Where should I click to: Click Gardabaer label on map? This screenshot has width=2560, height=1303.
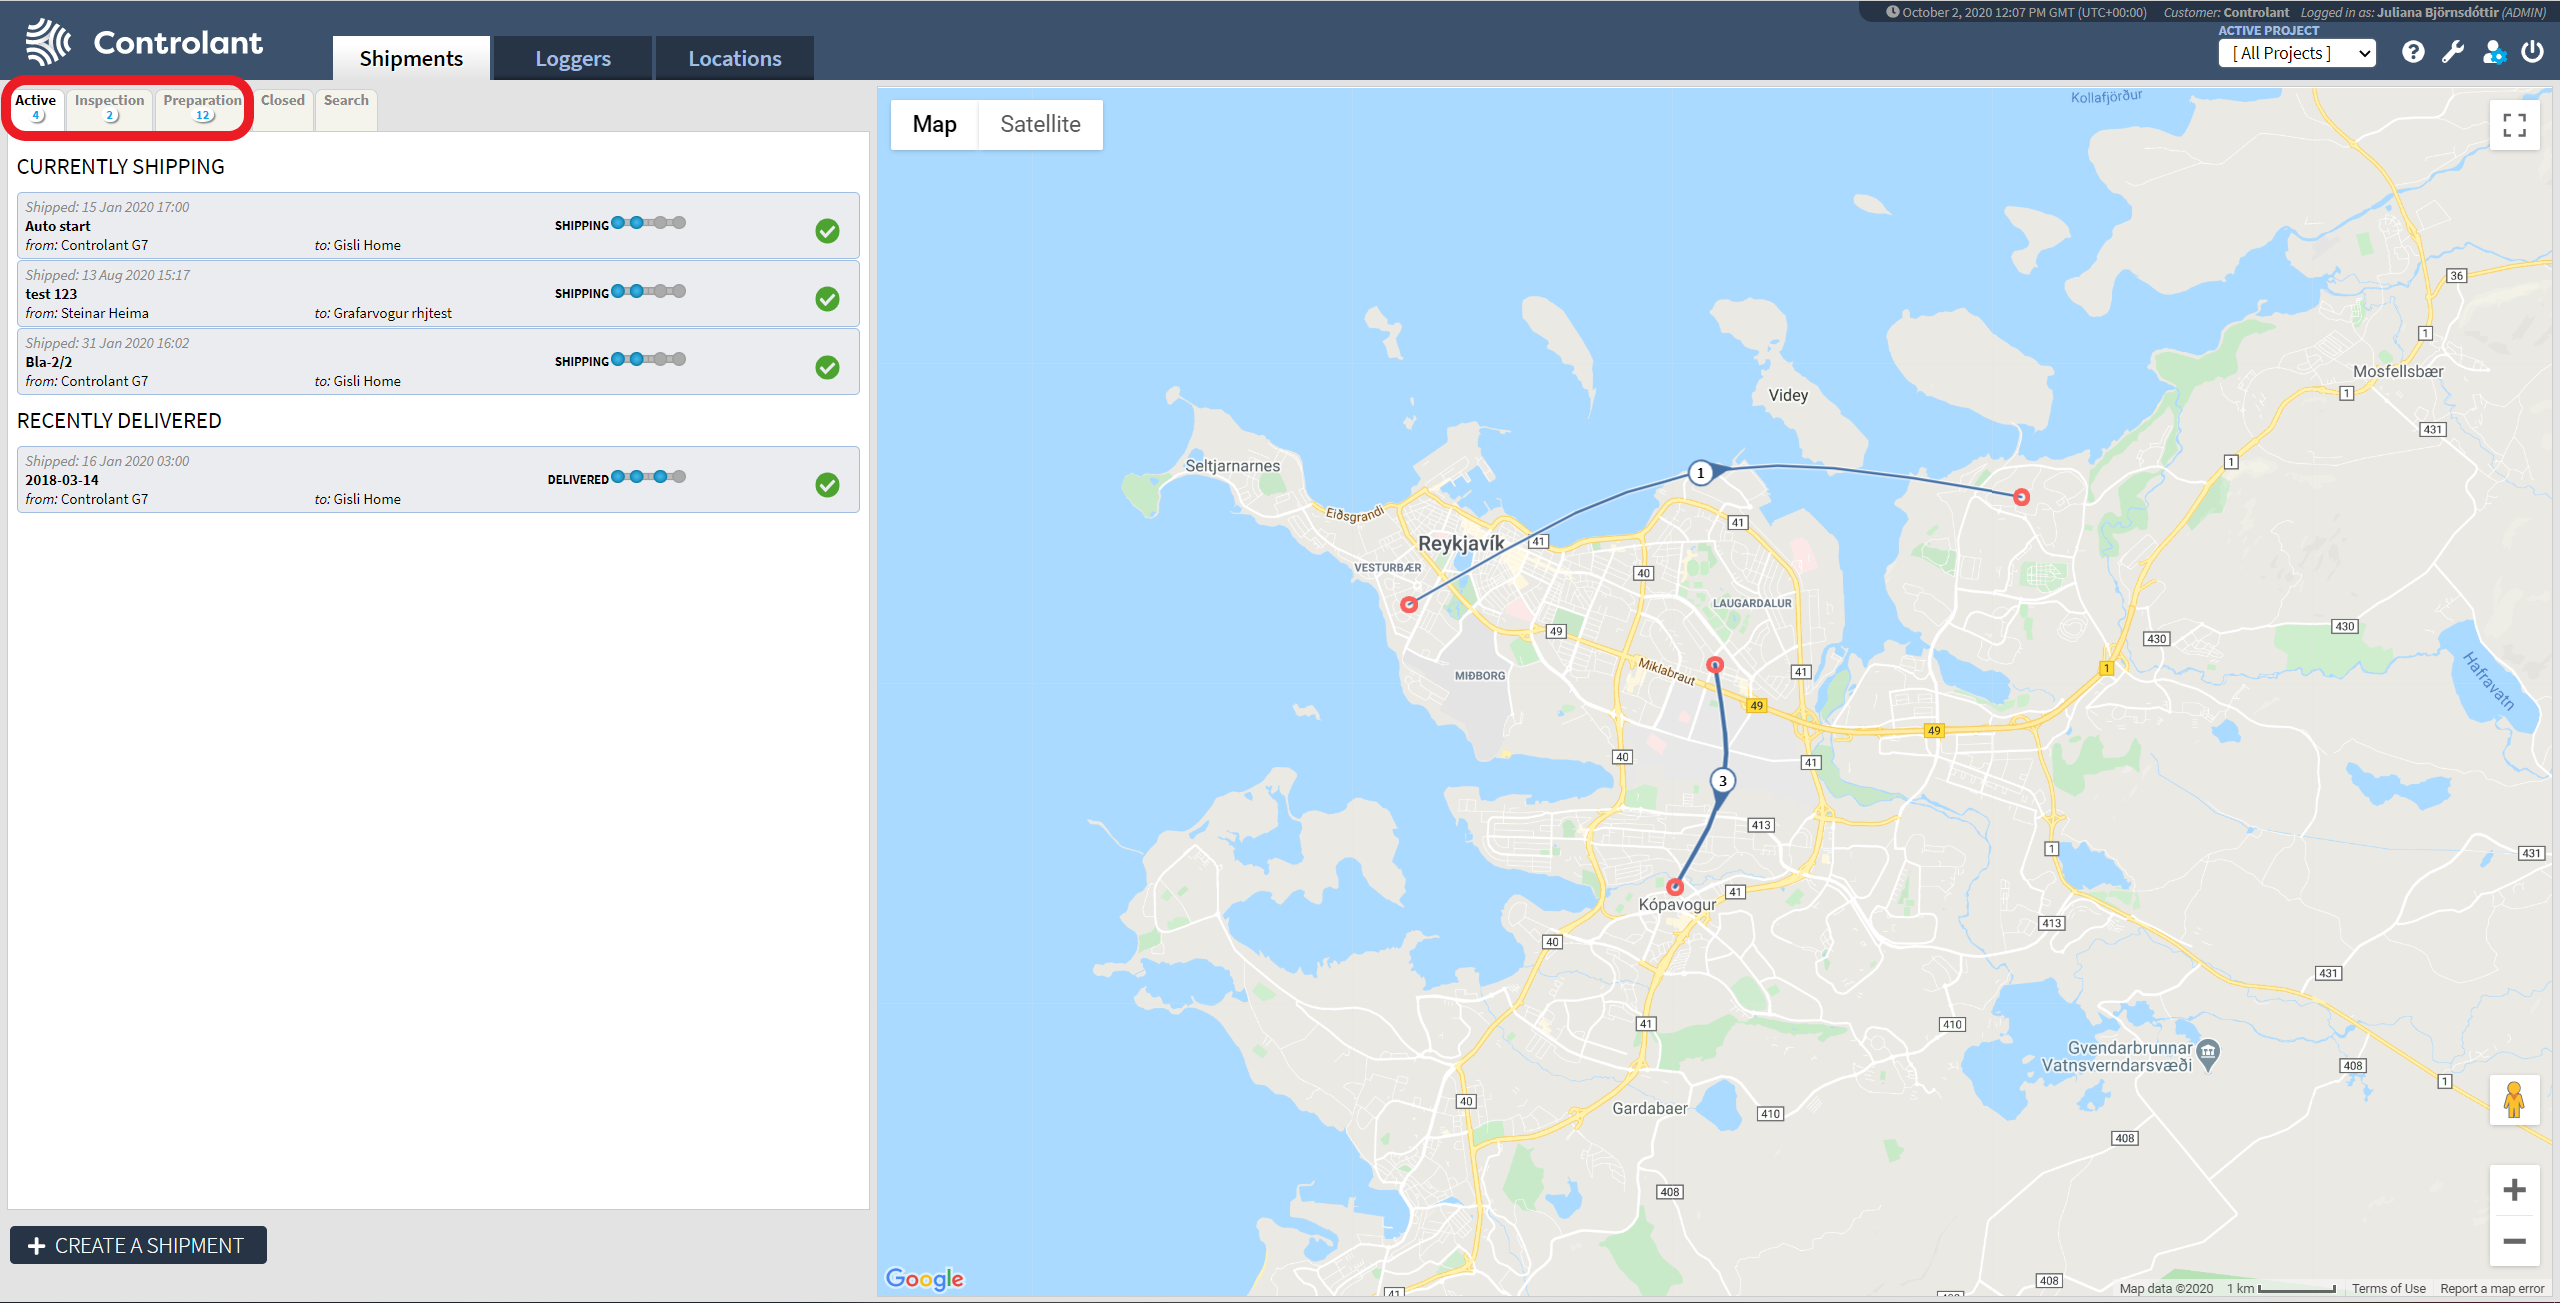pos(1649,1108)
